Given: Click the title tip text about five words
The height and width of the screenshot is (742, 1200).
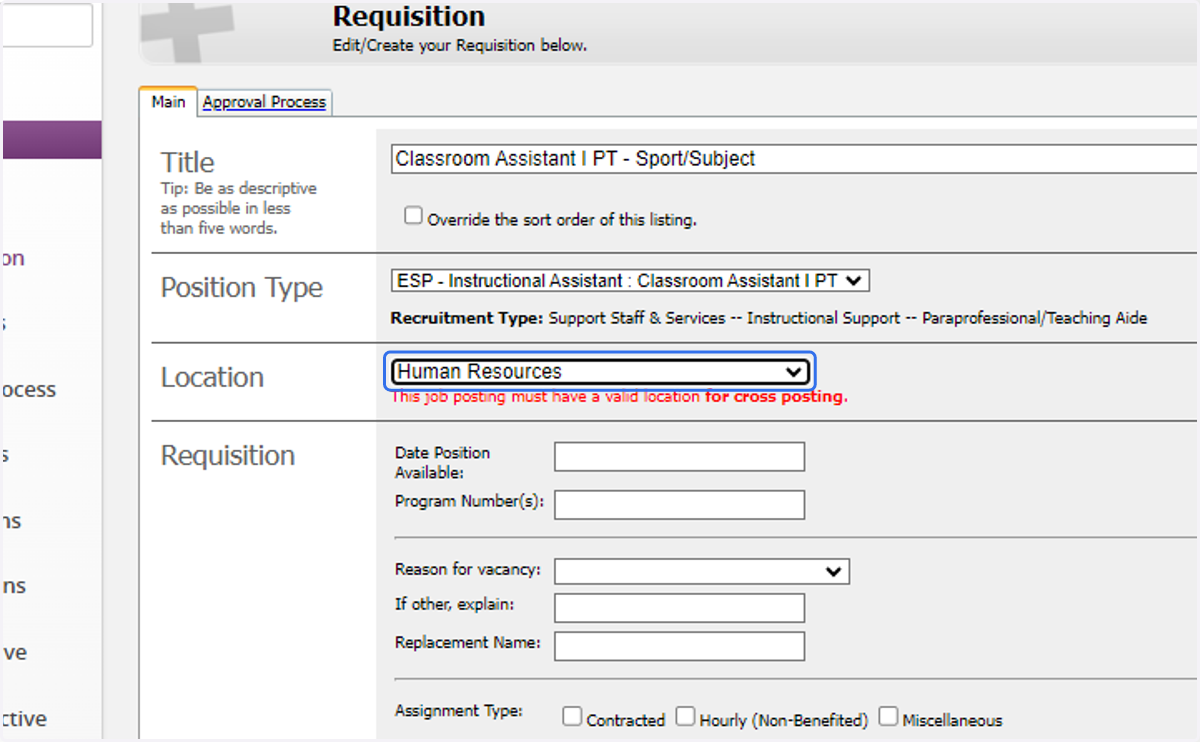Looking at the screenshot, I should (239, 208).
